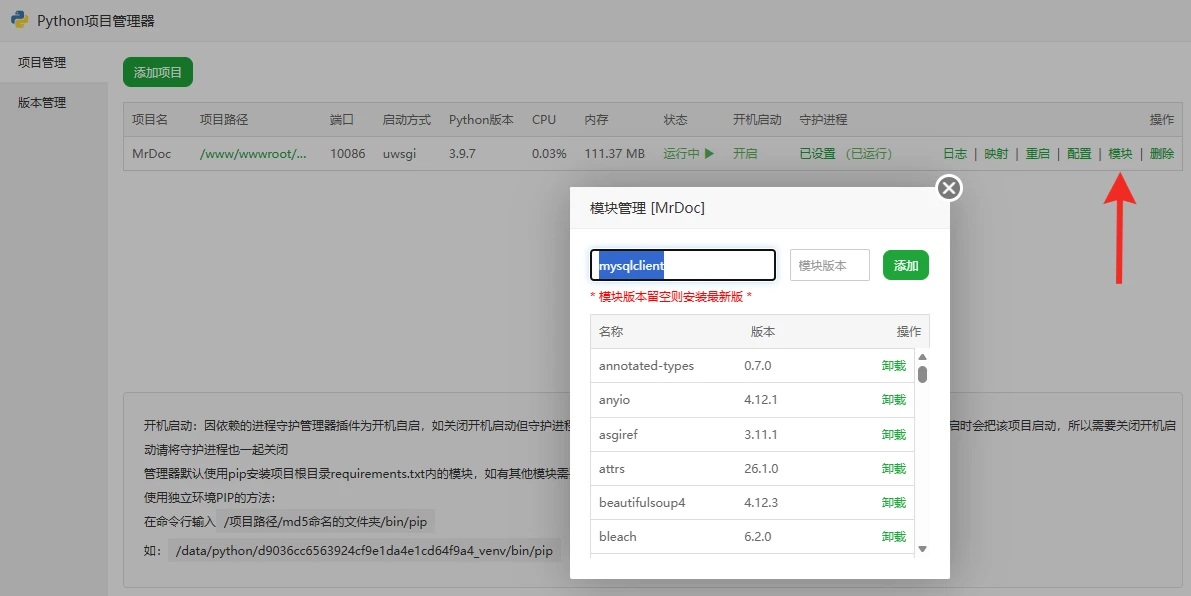
Task: Open 日志 for MrDoc project
Action: point(955,153)
